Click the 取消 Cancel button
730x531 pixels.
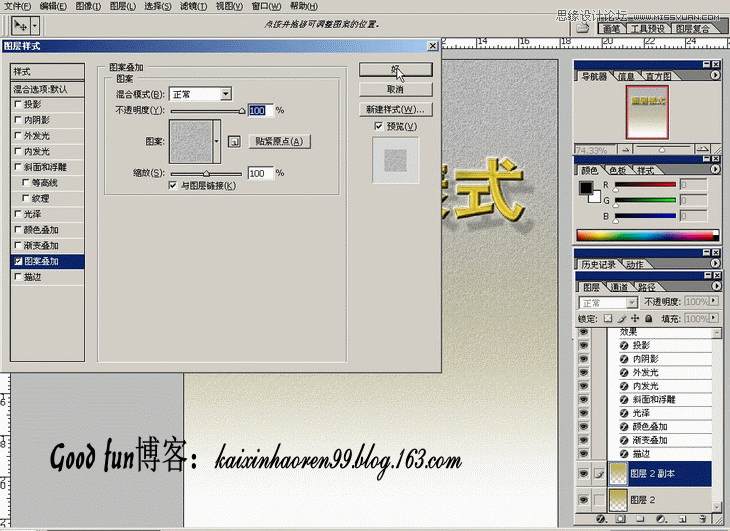395,89
